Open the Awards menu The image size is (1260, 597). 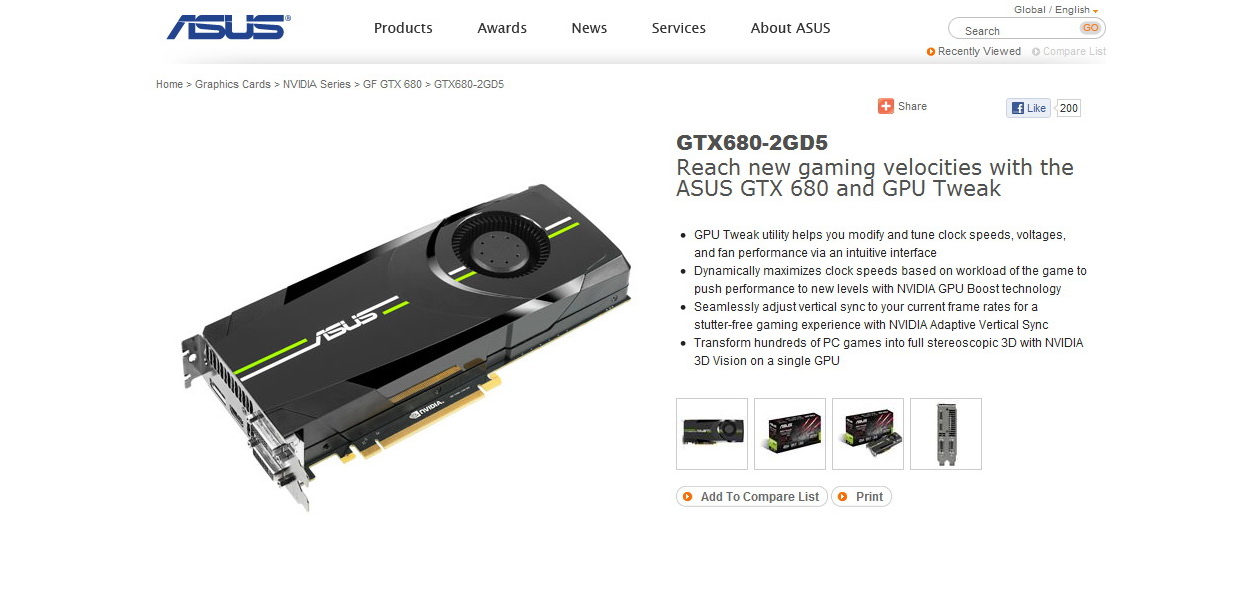(502, 28)
